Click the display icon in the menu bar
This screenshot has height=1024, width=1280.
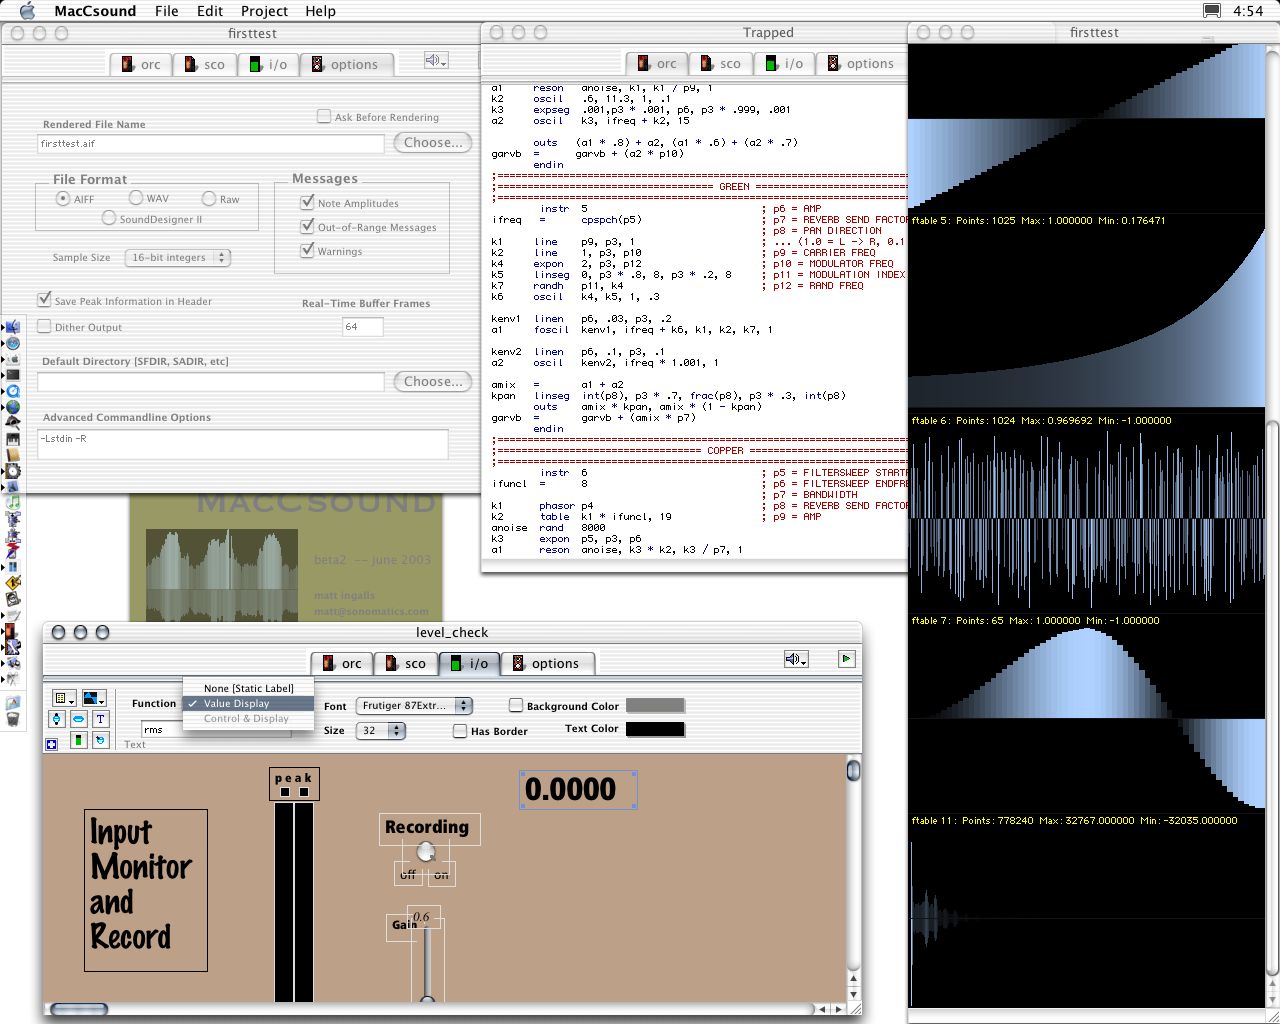(x=1212, y=11)
